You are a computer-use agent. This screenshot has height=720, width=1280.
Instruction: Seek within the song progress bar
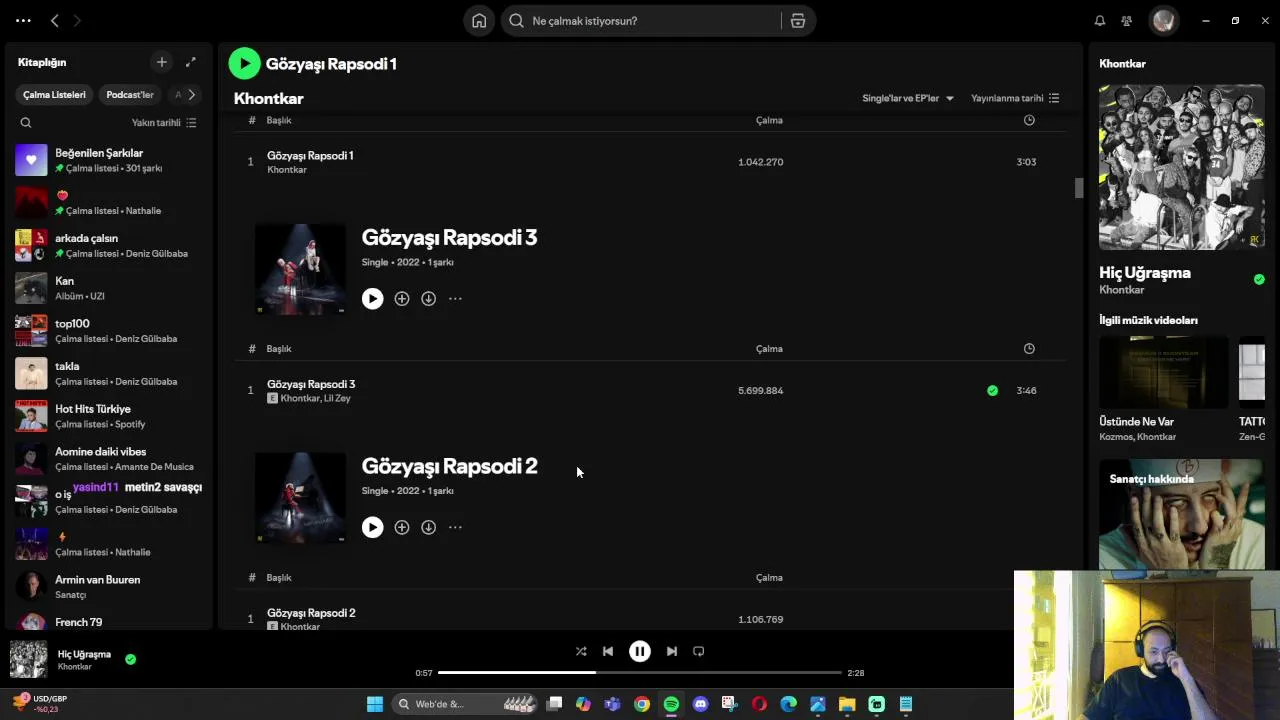640,673
